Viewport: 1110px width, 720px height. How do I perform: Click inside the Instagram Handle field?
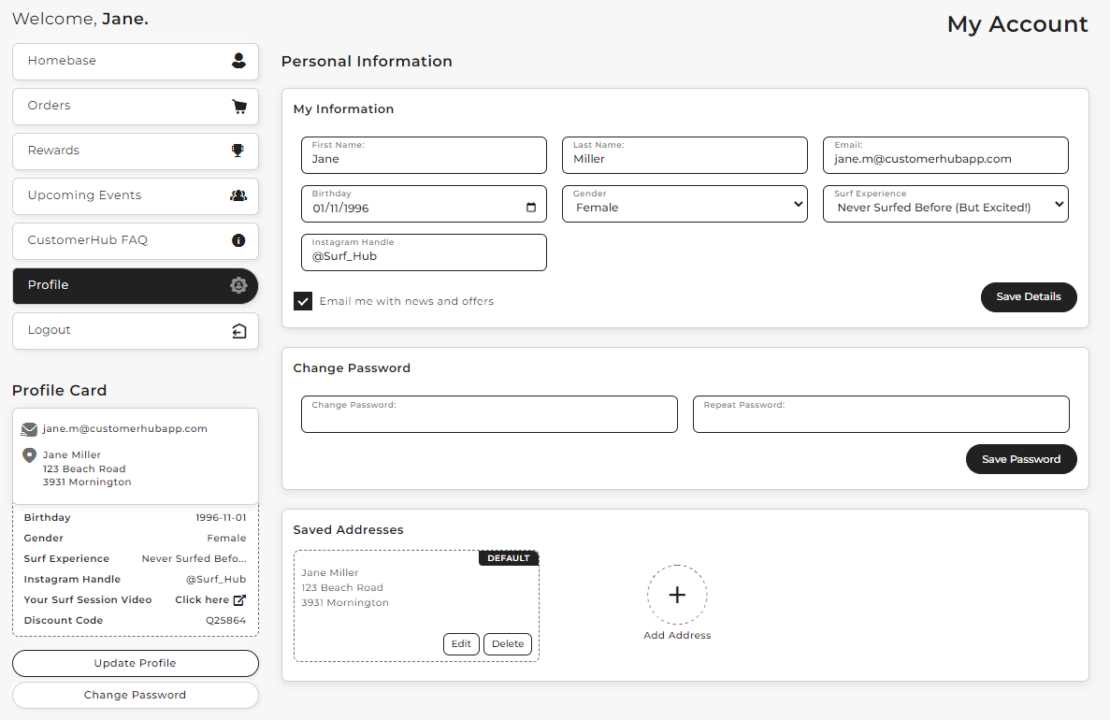click(x=423, y=256)
